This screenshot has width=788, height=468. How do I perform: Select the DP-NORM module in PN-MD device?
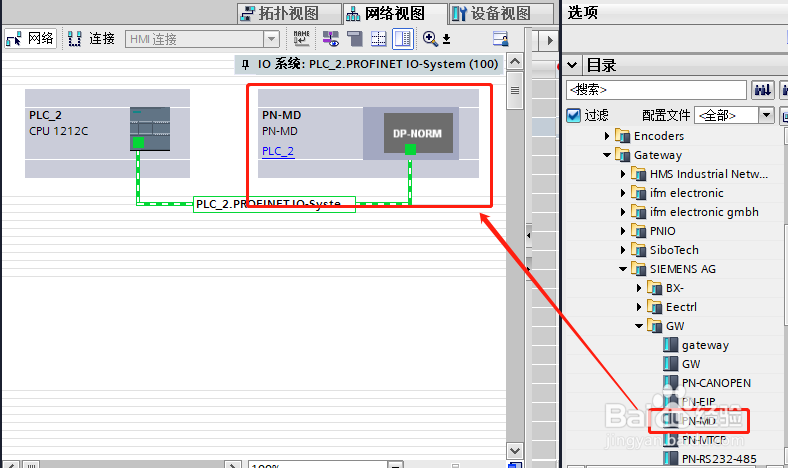pyautogui.click(x=418, y=133)
